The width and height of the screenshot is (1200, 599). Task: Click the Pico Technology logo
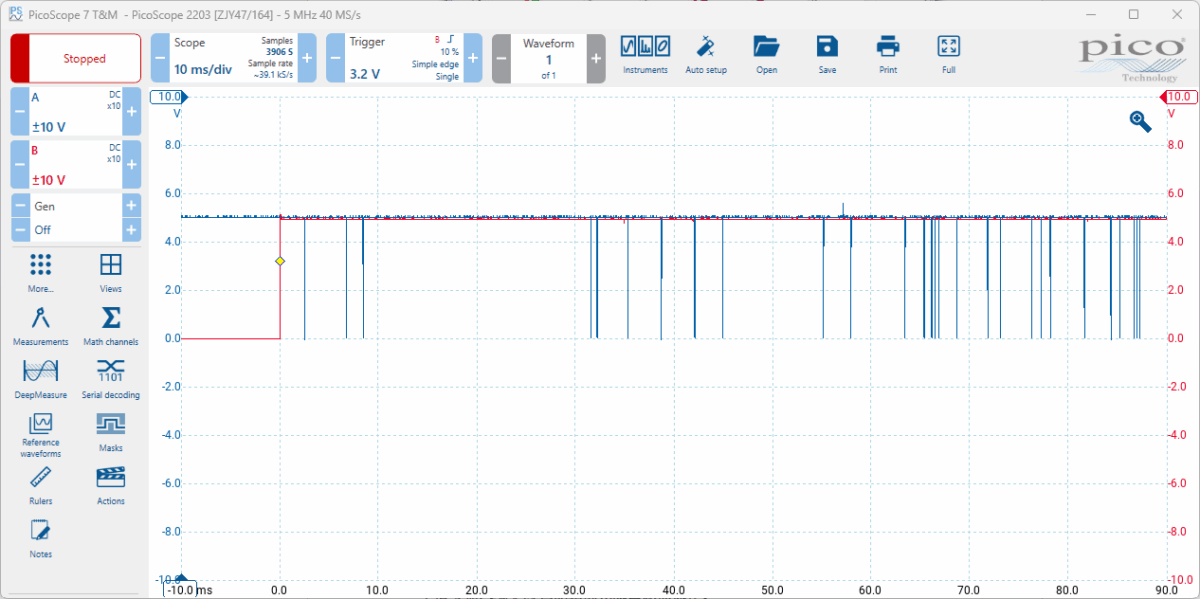(1132, 58)
